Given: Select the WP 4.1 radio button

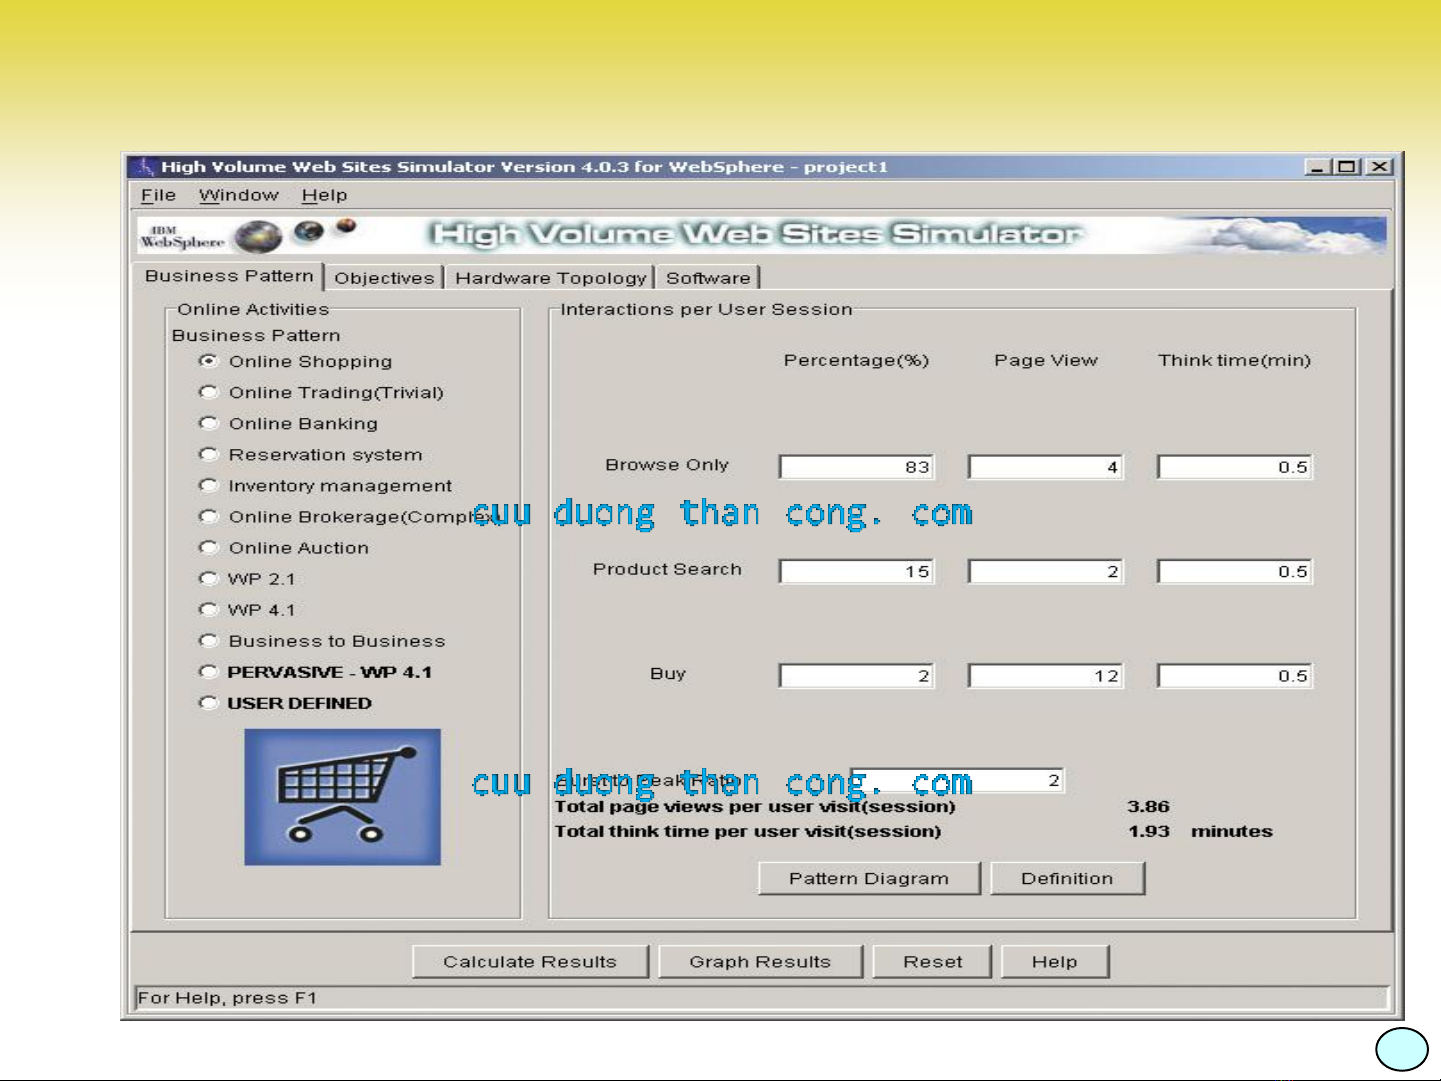Looking at the screenshot, I should [x=208, y=609].
